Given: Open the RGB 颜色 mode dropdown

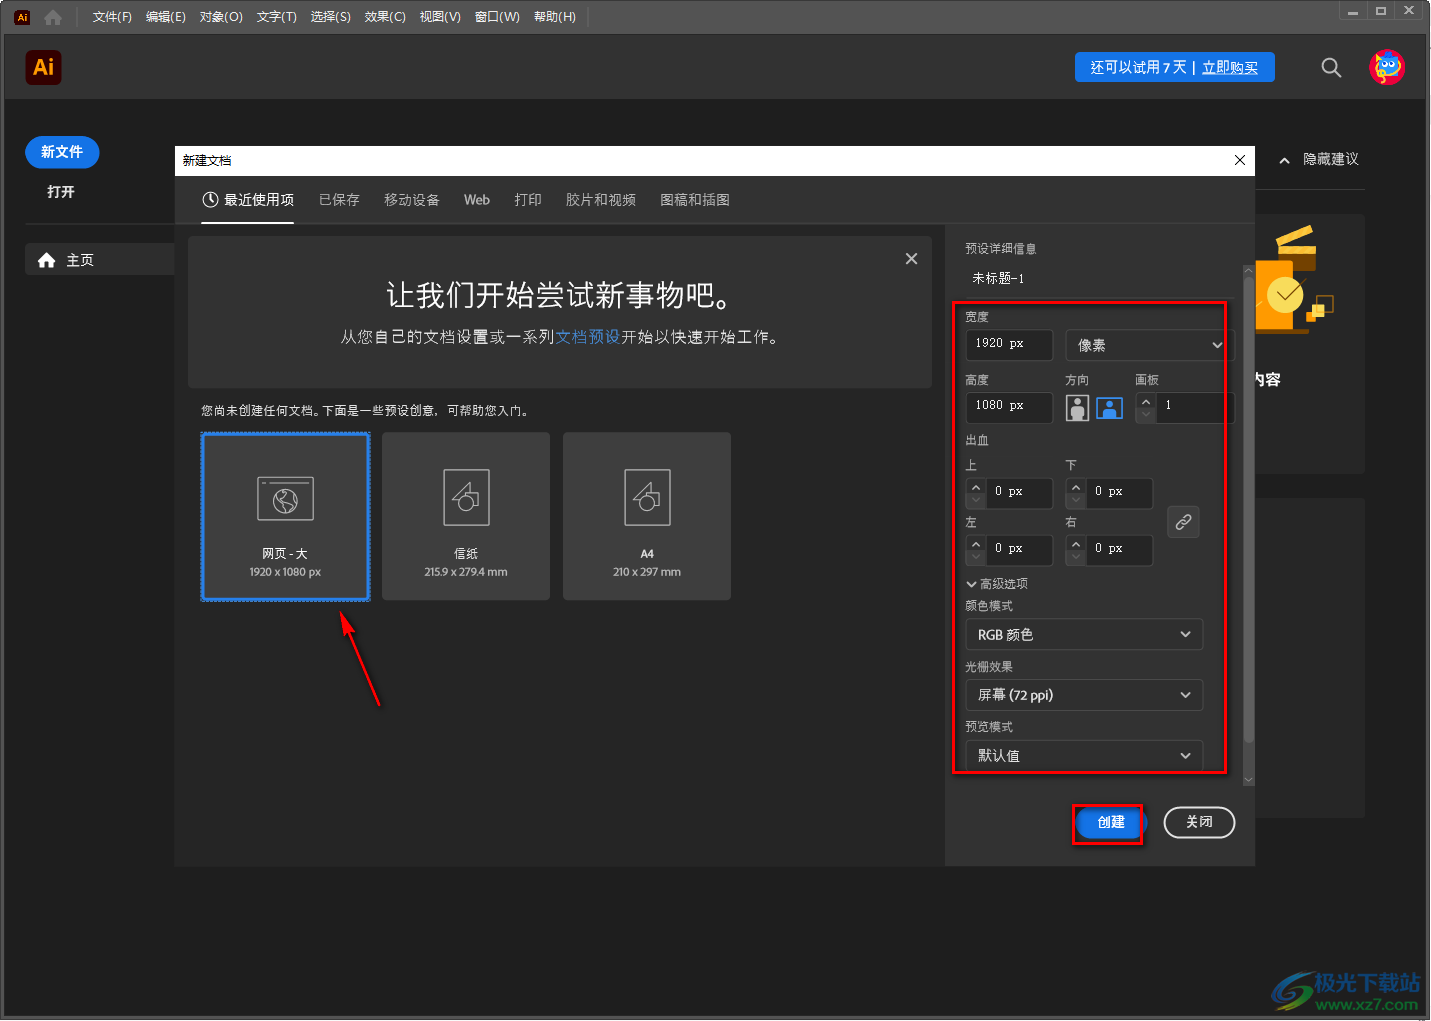Looking at the screenshot, I should coord(1083,635).
